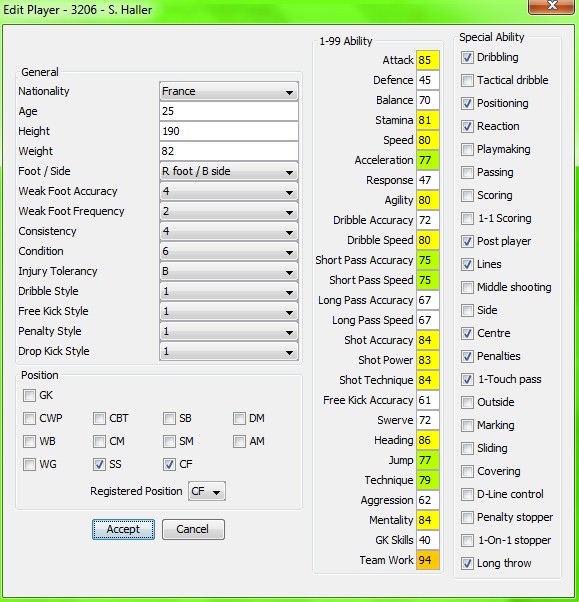Check the CWP position checkbox
Image resolution: width=579 pixels, height=602 pixels.
[29, 418]
